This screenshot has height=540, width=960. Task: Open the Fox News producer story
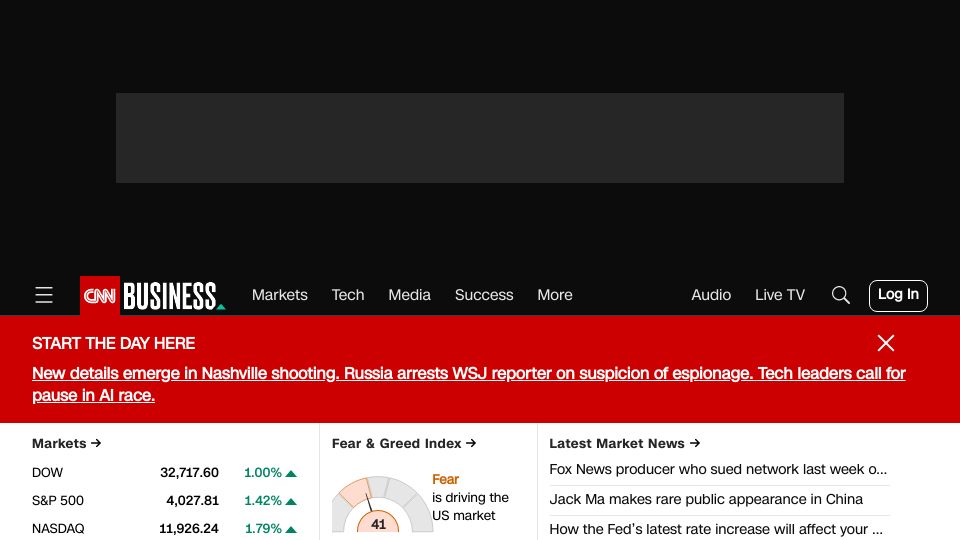[x=718, y=470]
